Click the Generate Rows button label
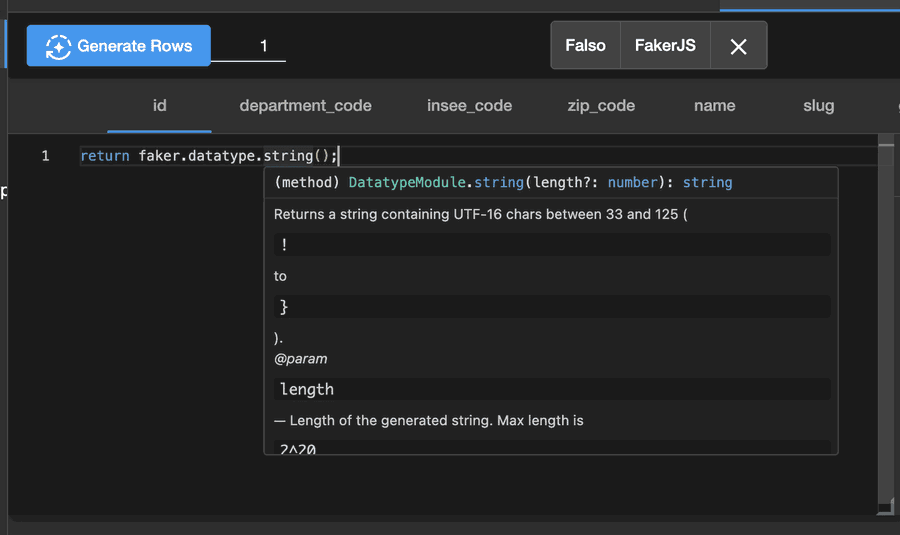900x535 pixels. click(135, 46)
